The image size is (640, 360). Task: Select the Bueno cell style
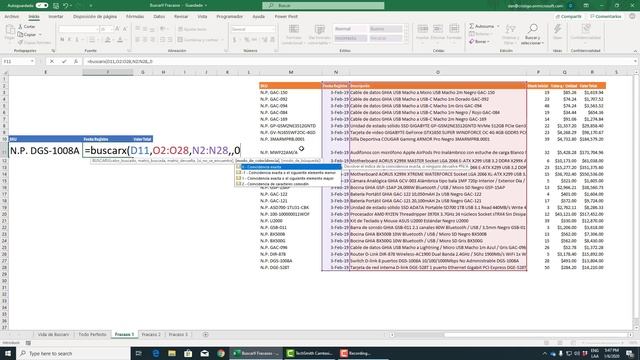pyautogui.click(x=385, y=29)
